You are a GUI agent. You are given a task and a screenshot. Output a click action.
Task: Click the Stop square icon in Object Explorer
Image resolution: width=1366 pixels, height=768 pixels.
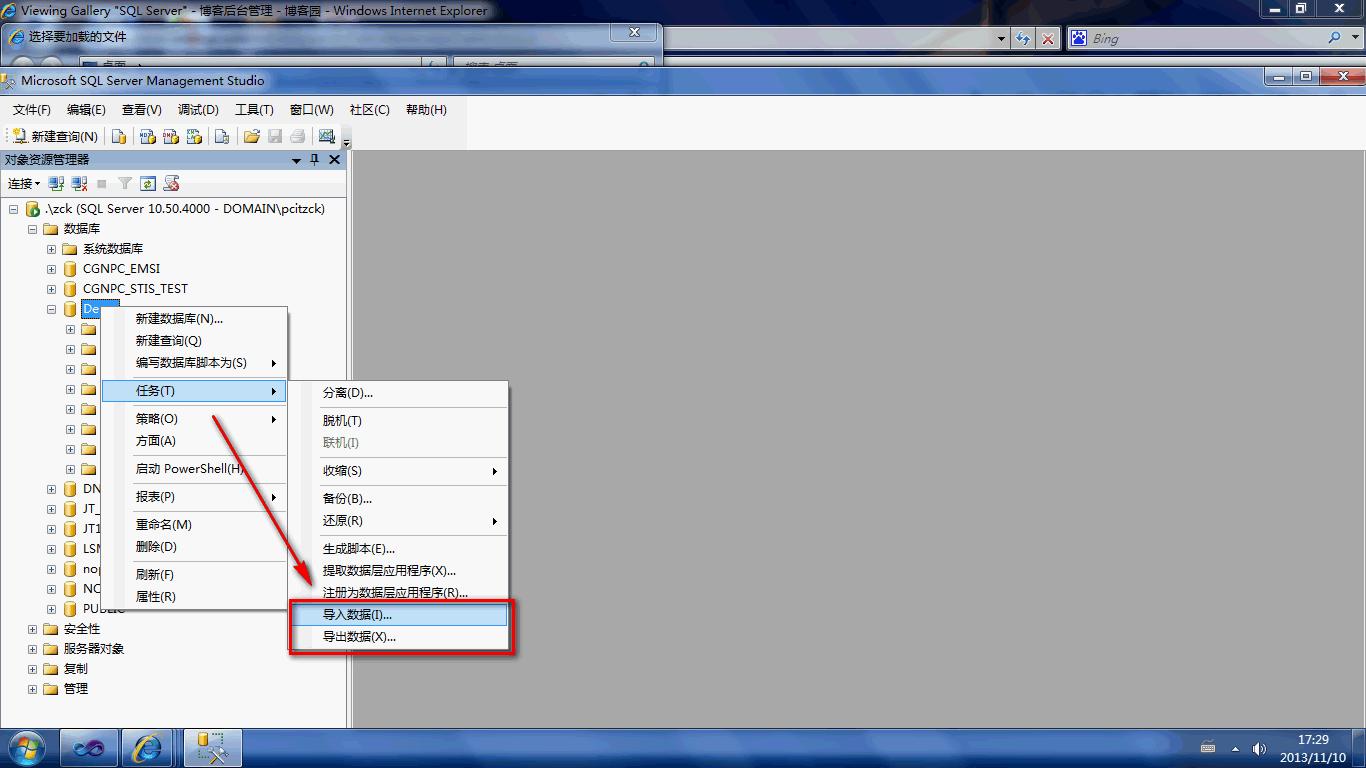tap(102, 184)
